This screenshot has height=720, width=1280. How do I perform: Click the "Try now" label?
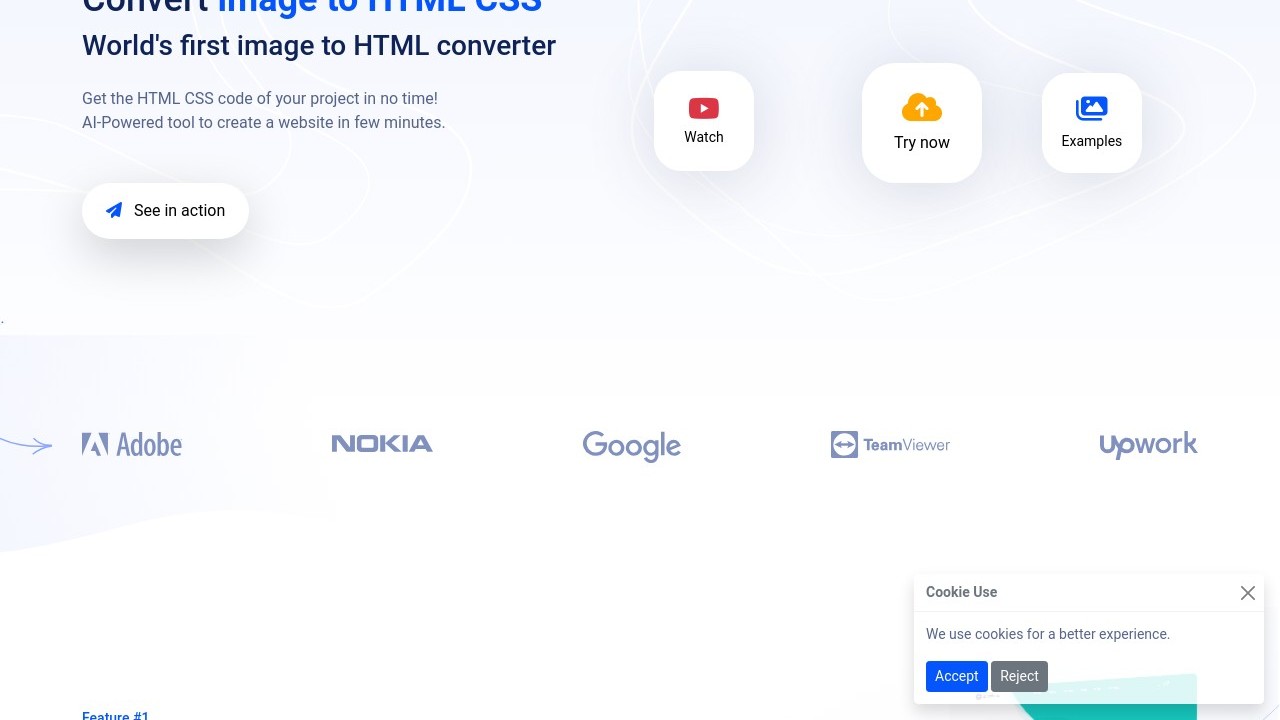pyautogui.click(x=922, y=142)
